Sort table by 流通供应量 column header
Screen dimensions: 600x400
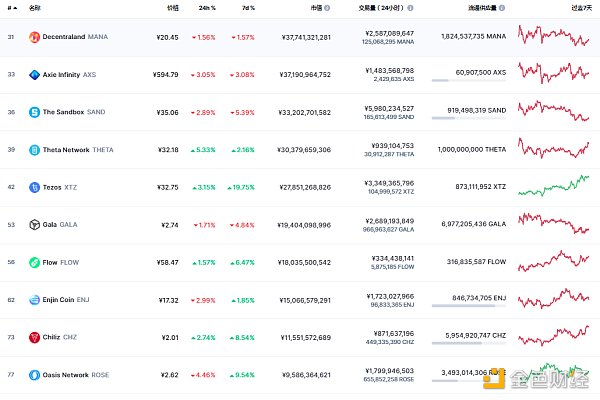pyautogui.click(x=483, y=8)
